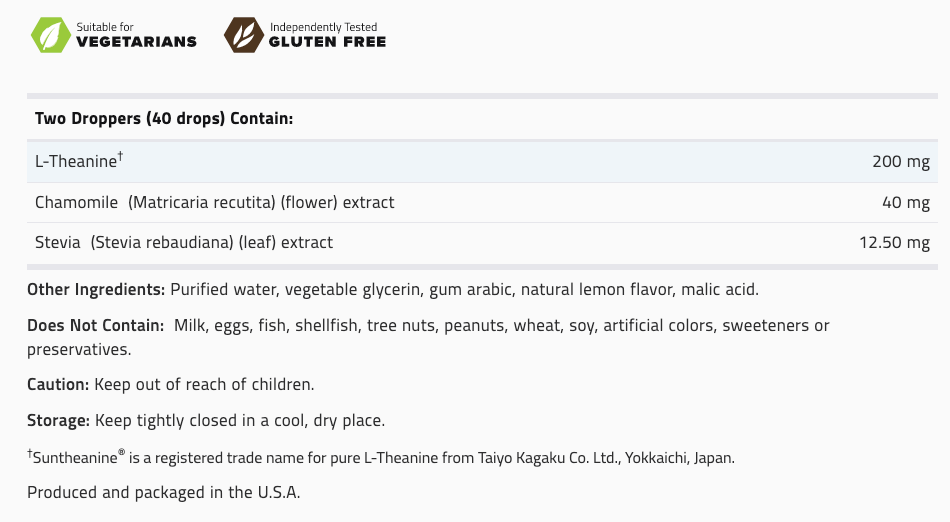Click the "Independently Tested GLUTEN FREE" badge text

coord(327,34)
